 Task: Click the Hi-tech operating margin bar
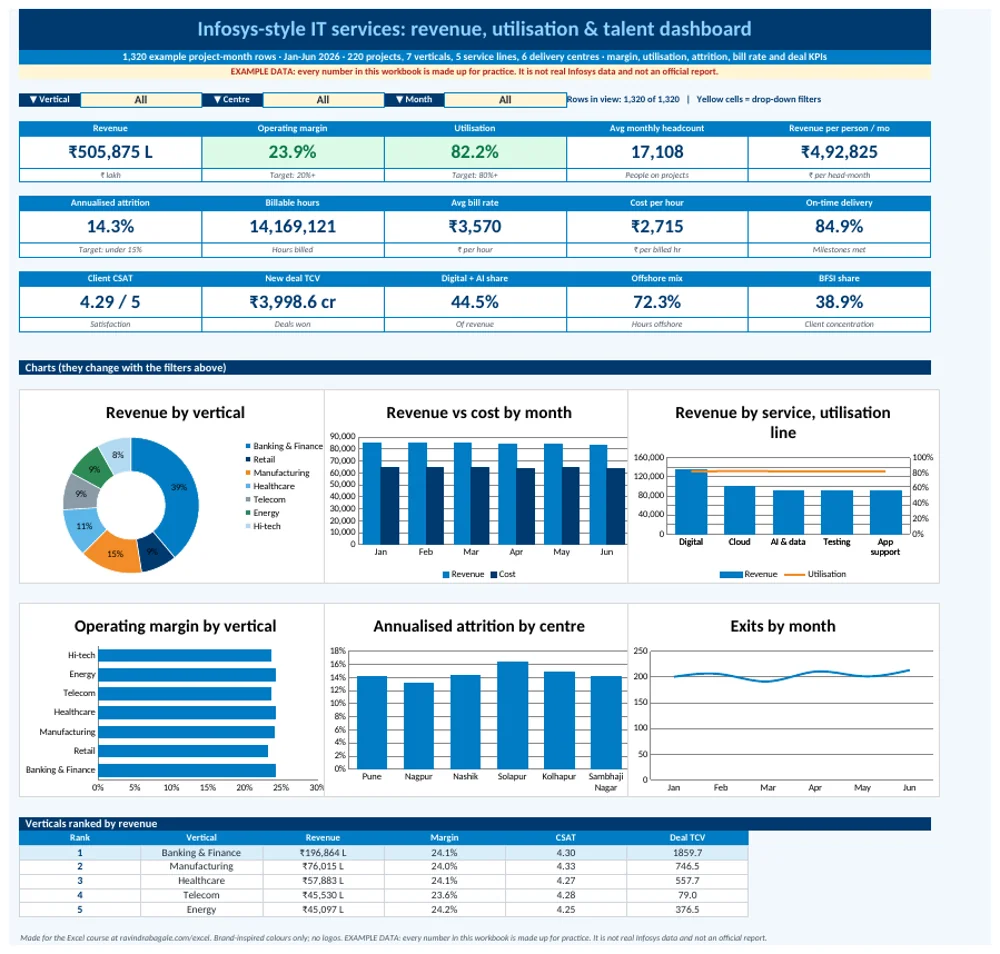click(x=185, y=656)
